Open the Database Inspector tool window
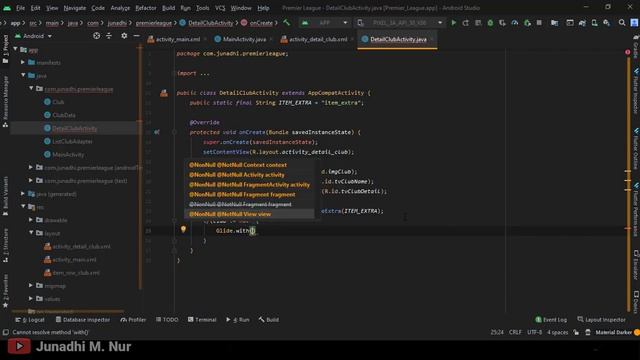Viewport: 640px width, 360px height. tap(83, 320)
